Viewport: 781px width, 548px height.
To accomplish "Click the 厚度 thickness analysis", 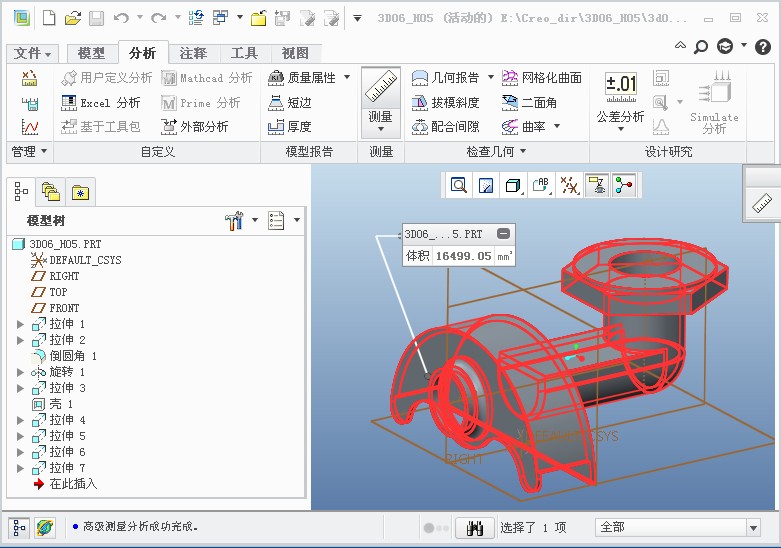I will click(289, 127).
